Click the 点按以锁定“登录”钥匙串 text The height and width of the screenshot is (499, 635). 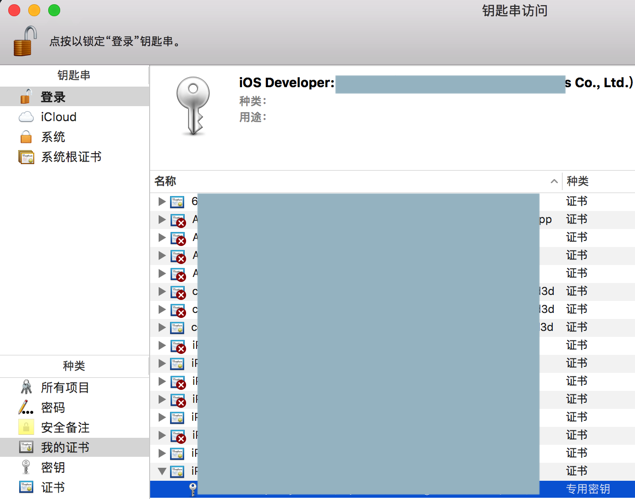point(115,41)
